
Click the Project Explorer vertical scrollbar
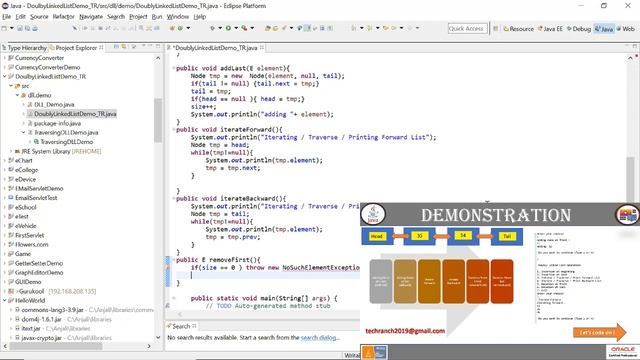coord(158,120)
